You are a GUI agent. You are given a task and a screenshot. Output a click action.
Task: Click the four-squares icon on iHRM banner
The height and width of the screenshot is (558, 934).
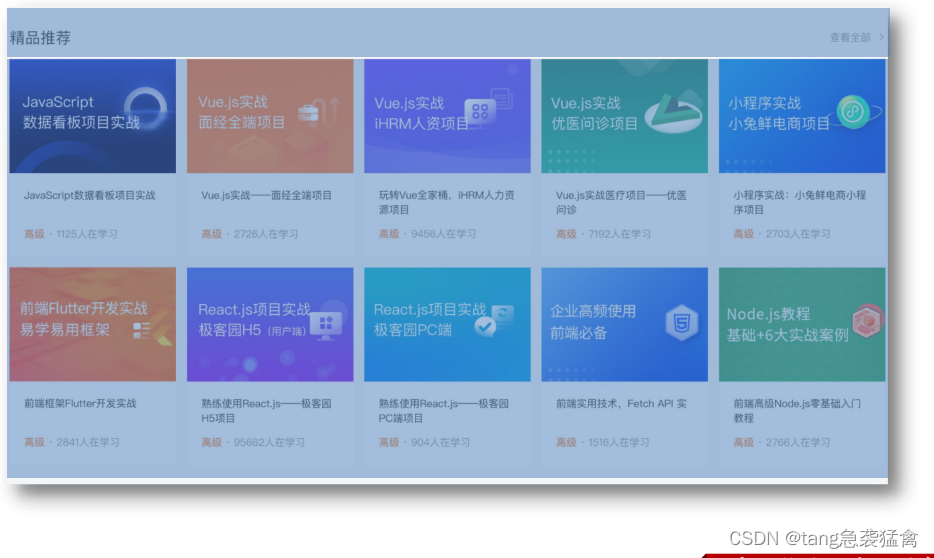[x=480, y=111]
